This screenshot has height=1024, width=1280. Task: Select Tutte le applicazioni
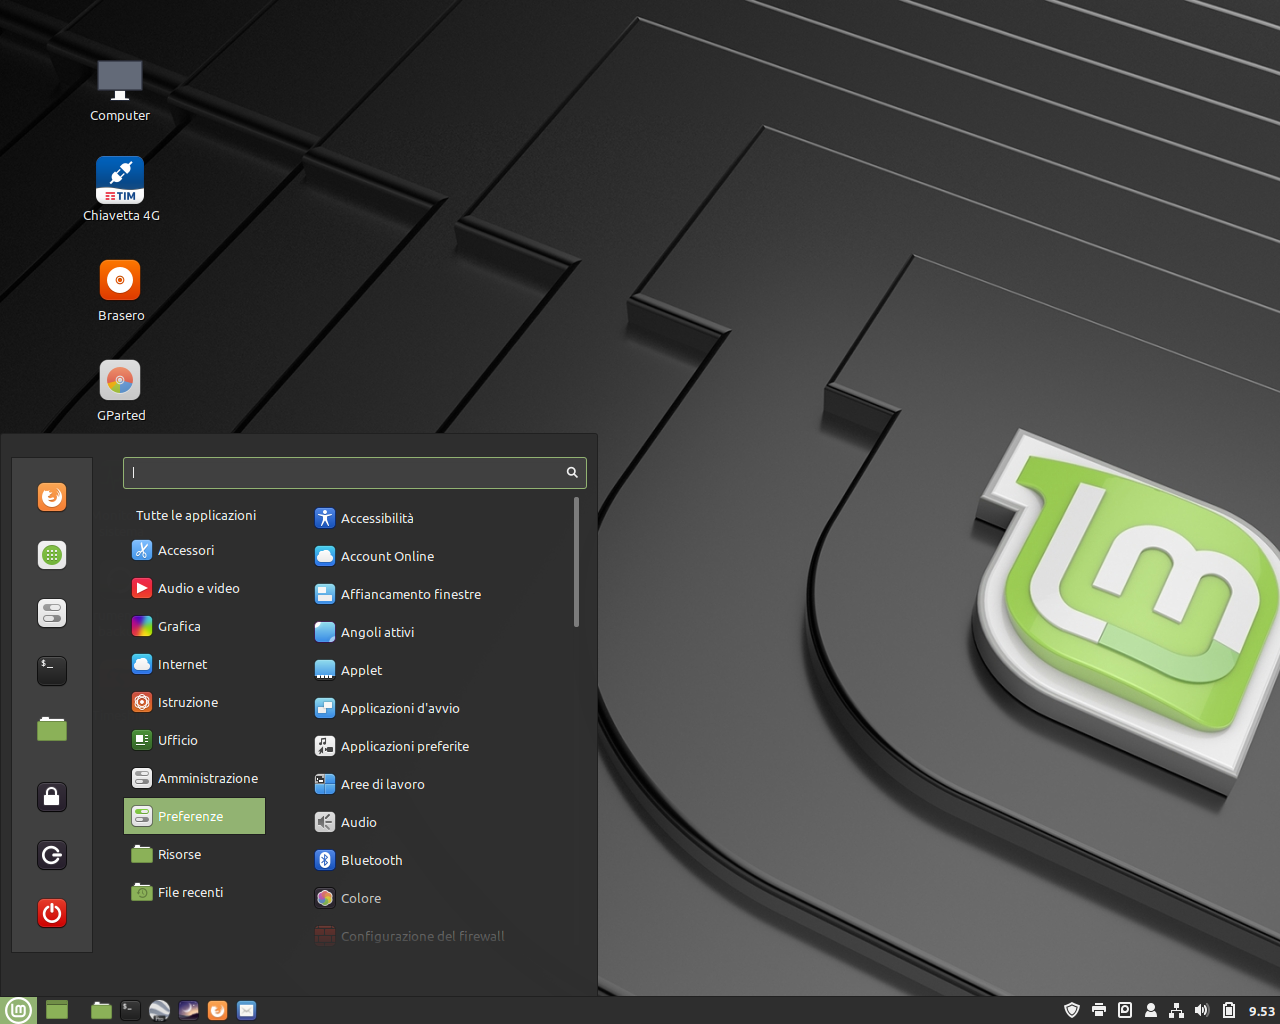pyautogui.click(x=196, y=515)
